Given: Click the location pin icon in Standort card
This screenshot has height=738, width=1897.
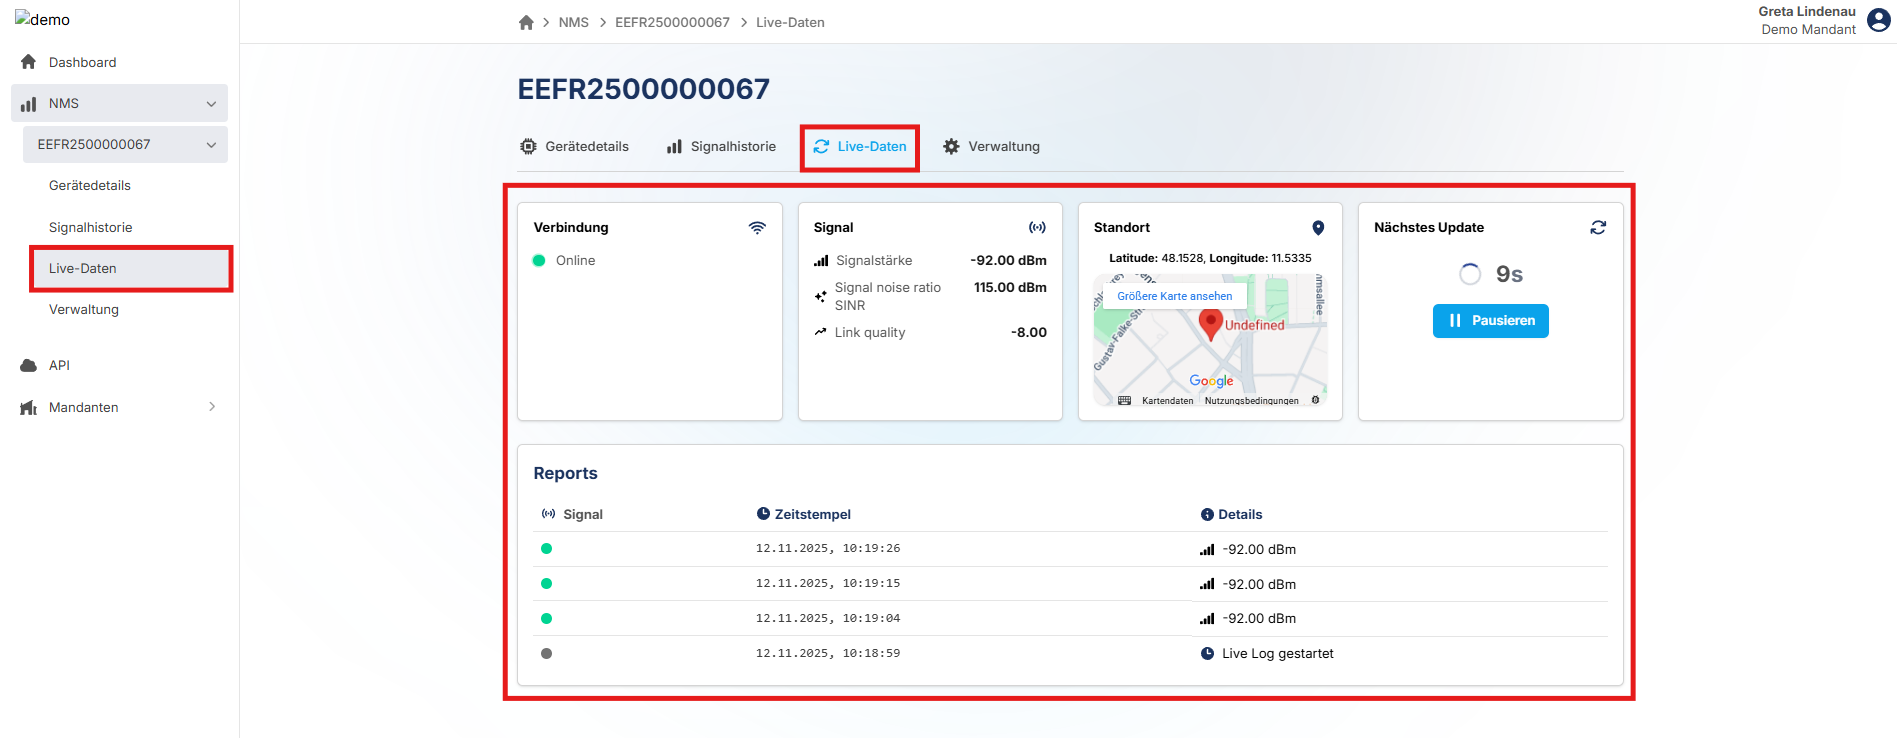Looking at the screenshot, I should click(1318, 228).
